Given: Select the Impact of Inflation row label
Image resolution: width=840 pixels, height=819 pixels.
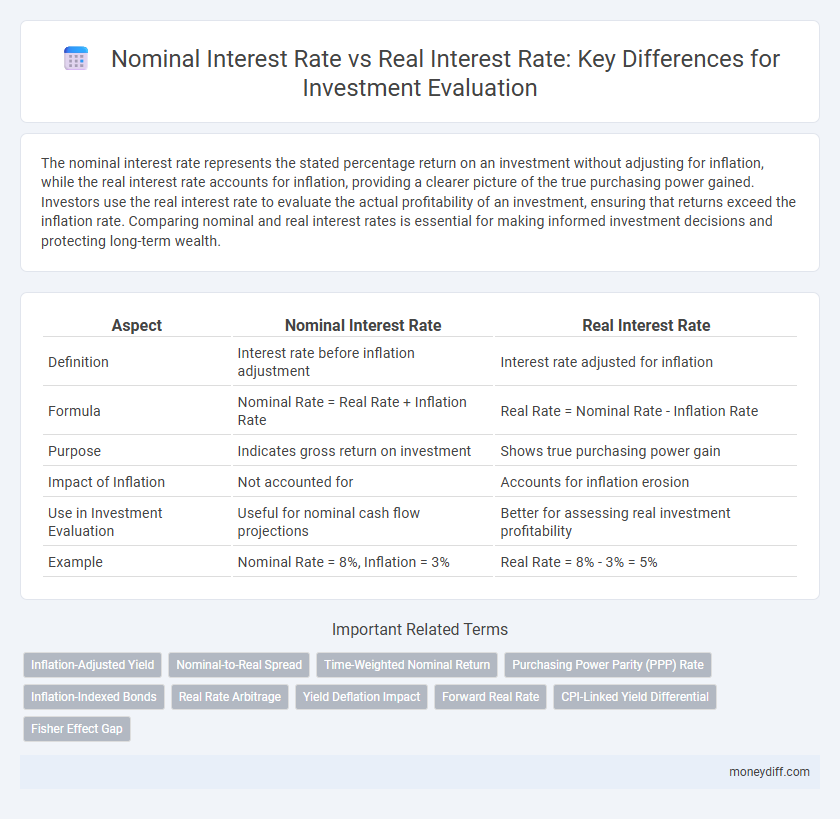Looking at the screenshot, I should pos(106,482).
